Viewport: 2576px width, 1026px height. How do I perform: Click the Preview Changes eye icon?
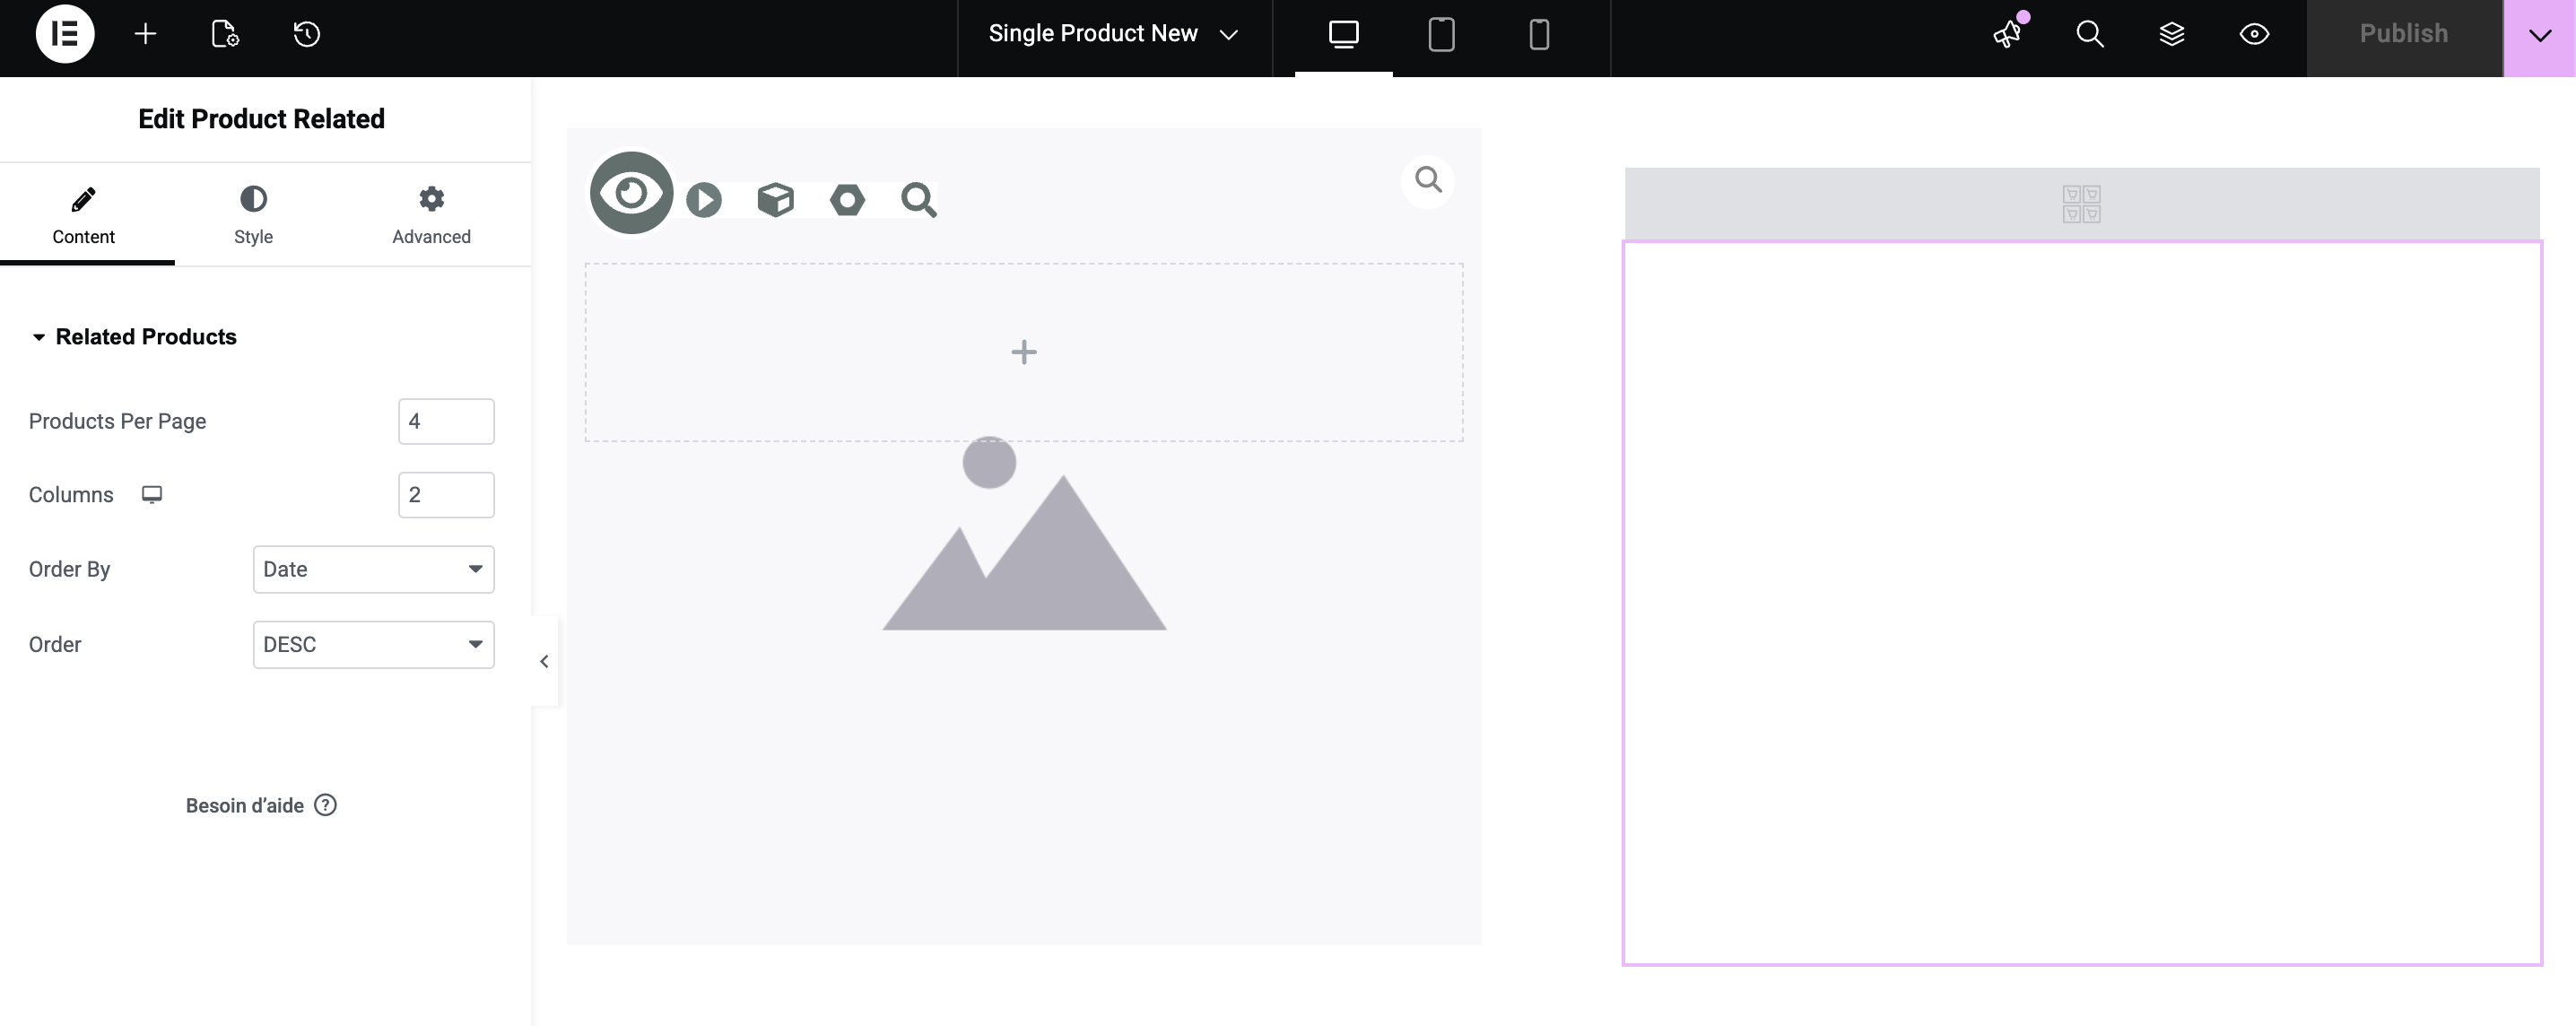2254,34
